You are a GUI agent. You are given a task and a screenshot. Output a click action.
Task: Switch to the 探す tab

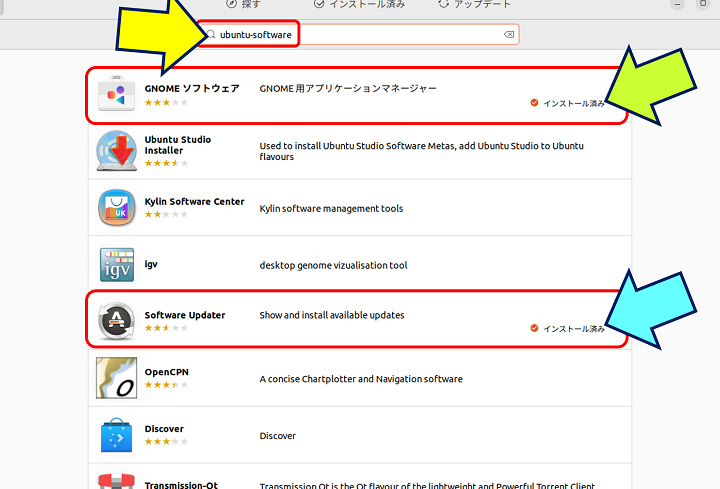[243, 5]
